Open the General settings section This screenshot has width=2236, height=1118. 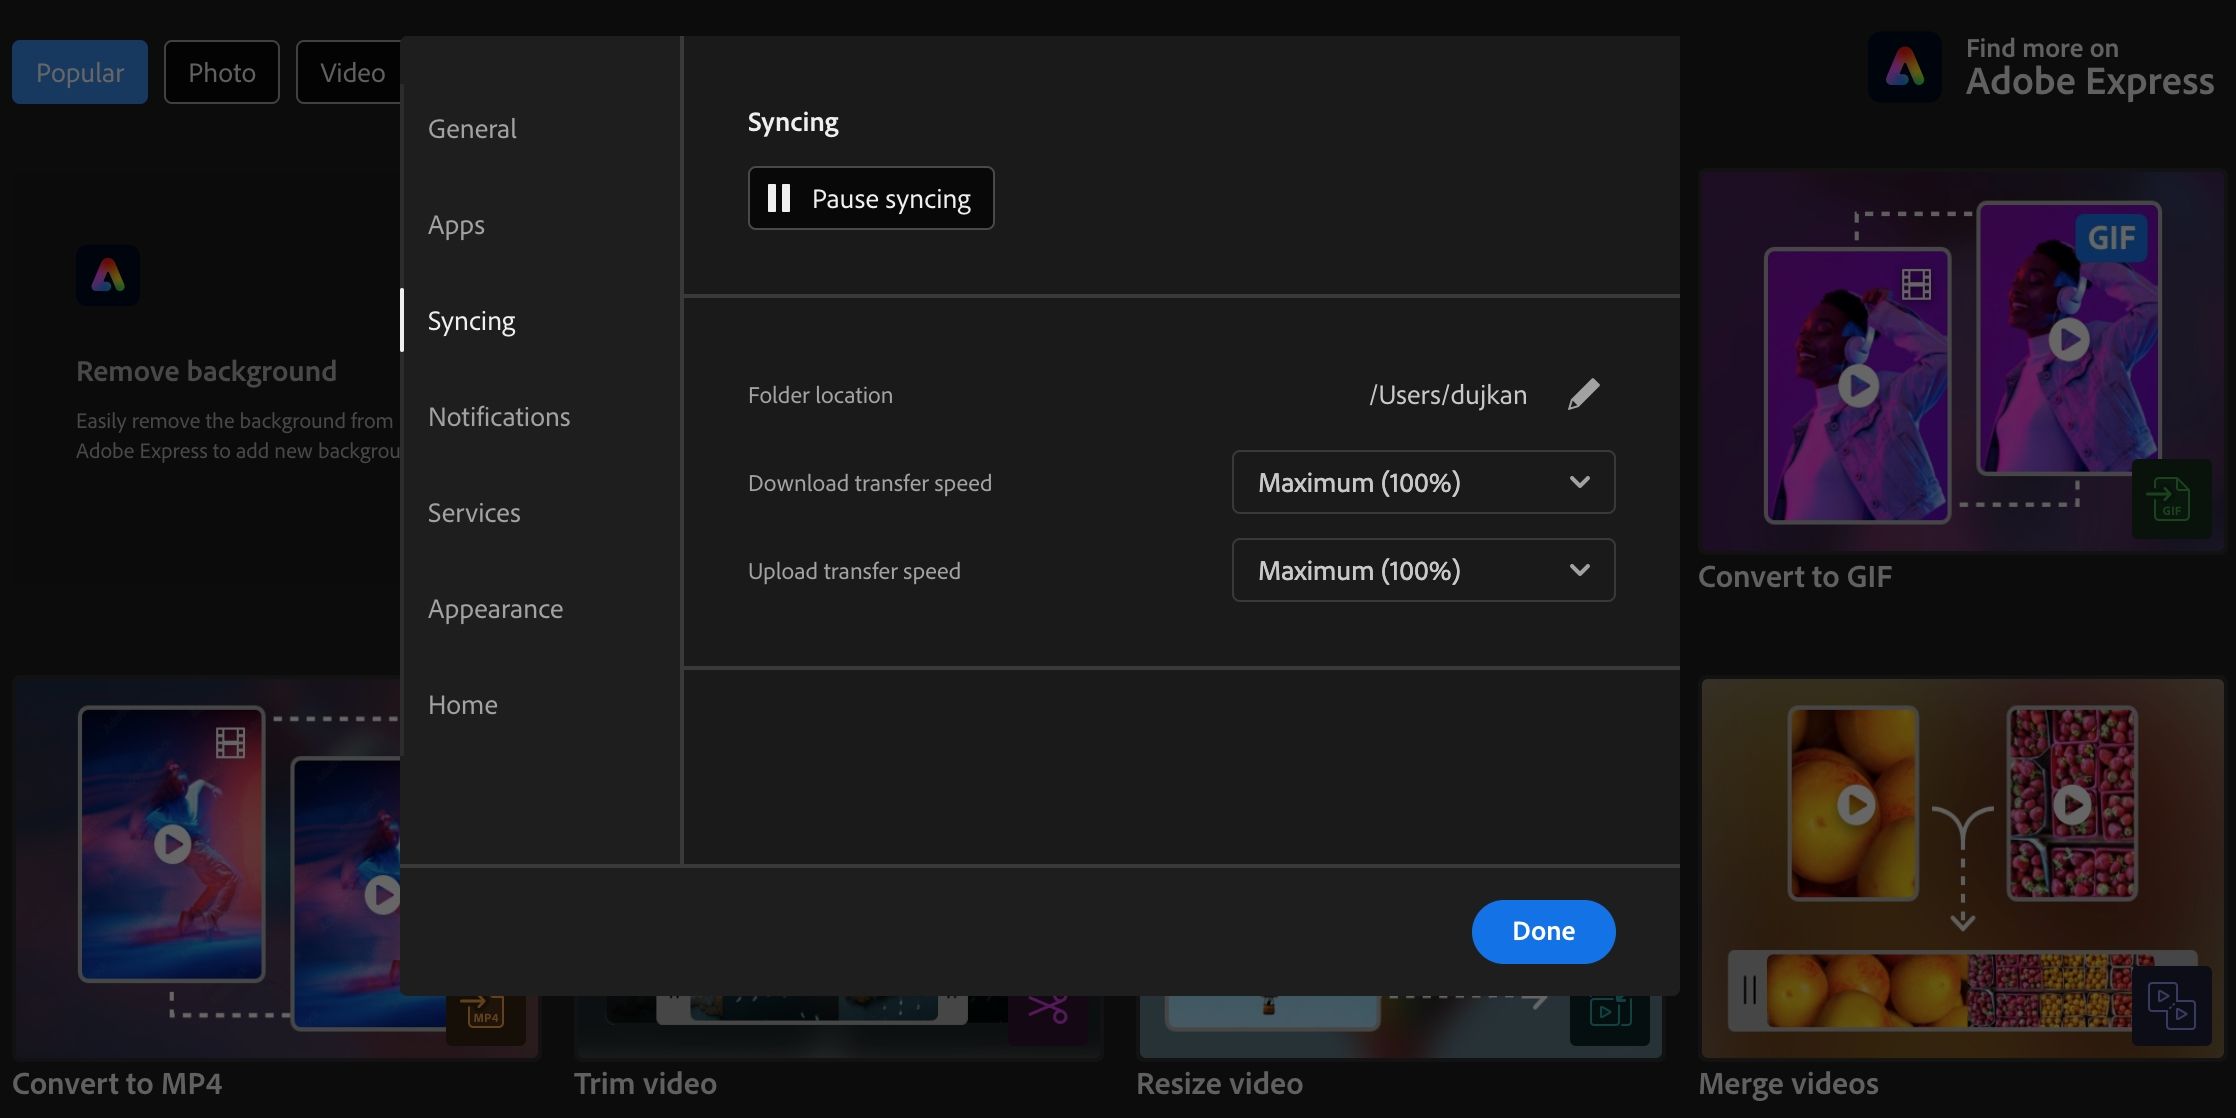point(472,128)
